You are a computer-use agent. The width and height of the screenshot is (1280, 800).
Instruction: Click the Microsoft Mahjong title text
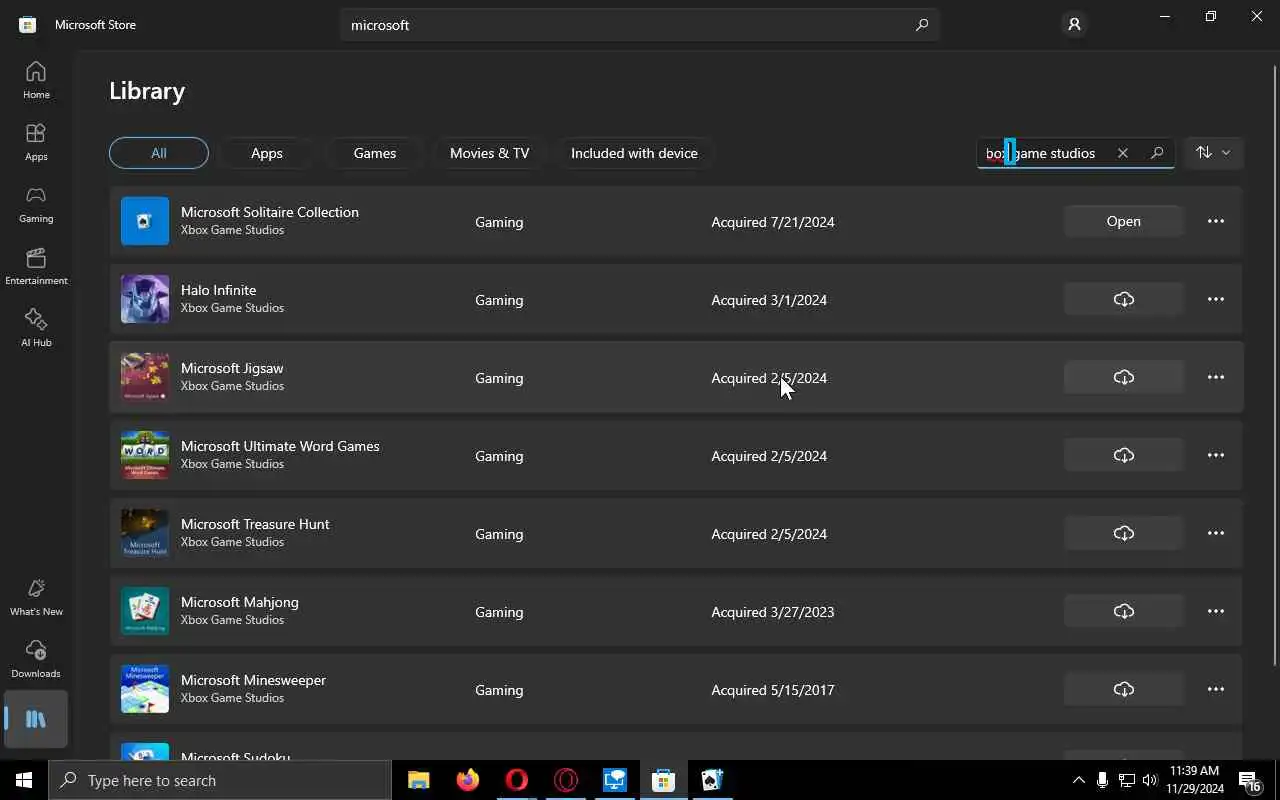click(x=240, y=602)
